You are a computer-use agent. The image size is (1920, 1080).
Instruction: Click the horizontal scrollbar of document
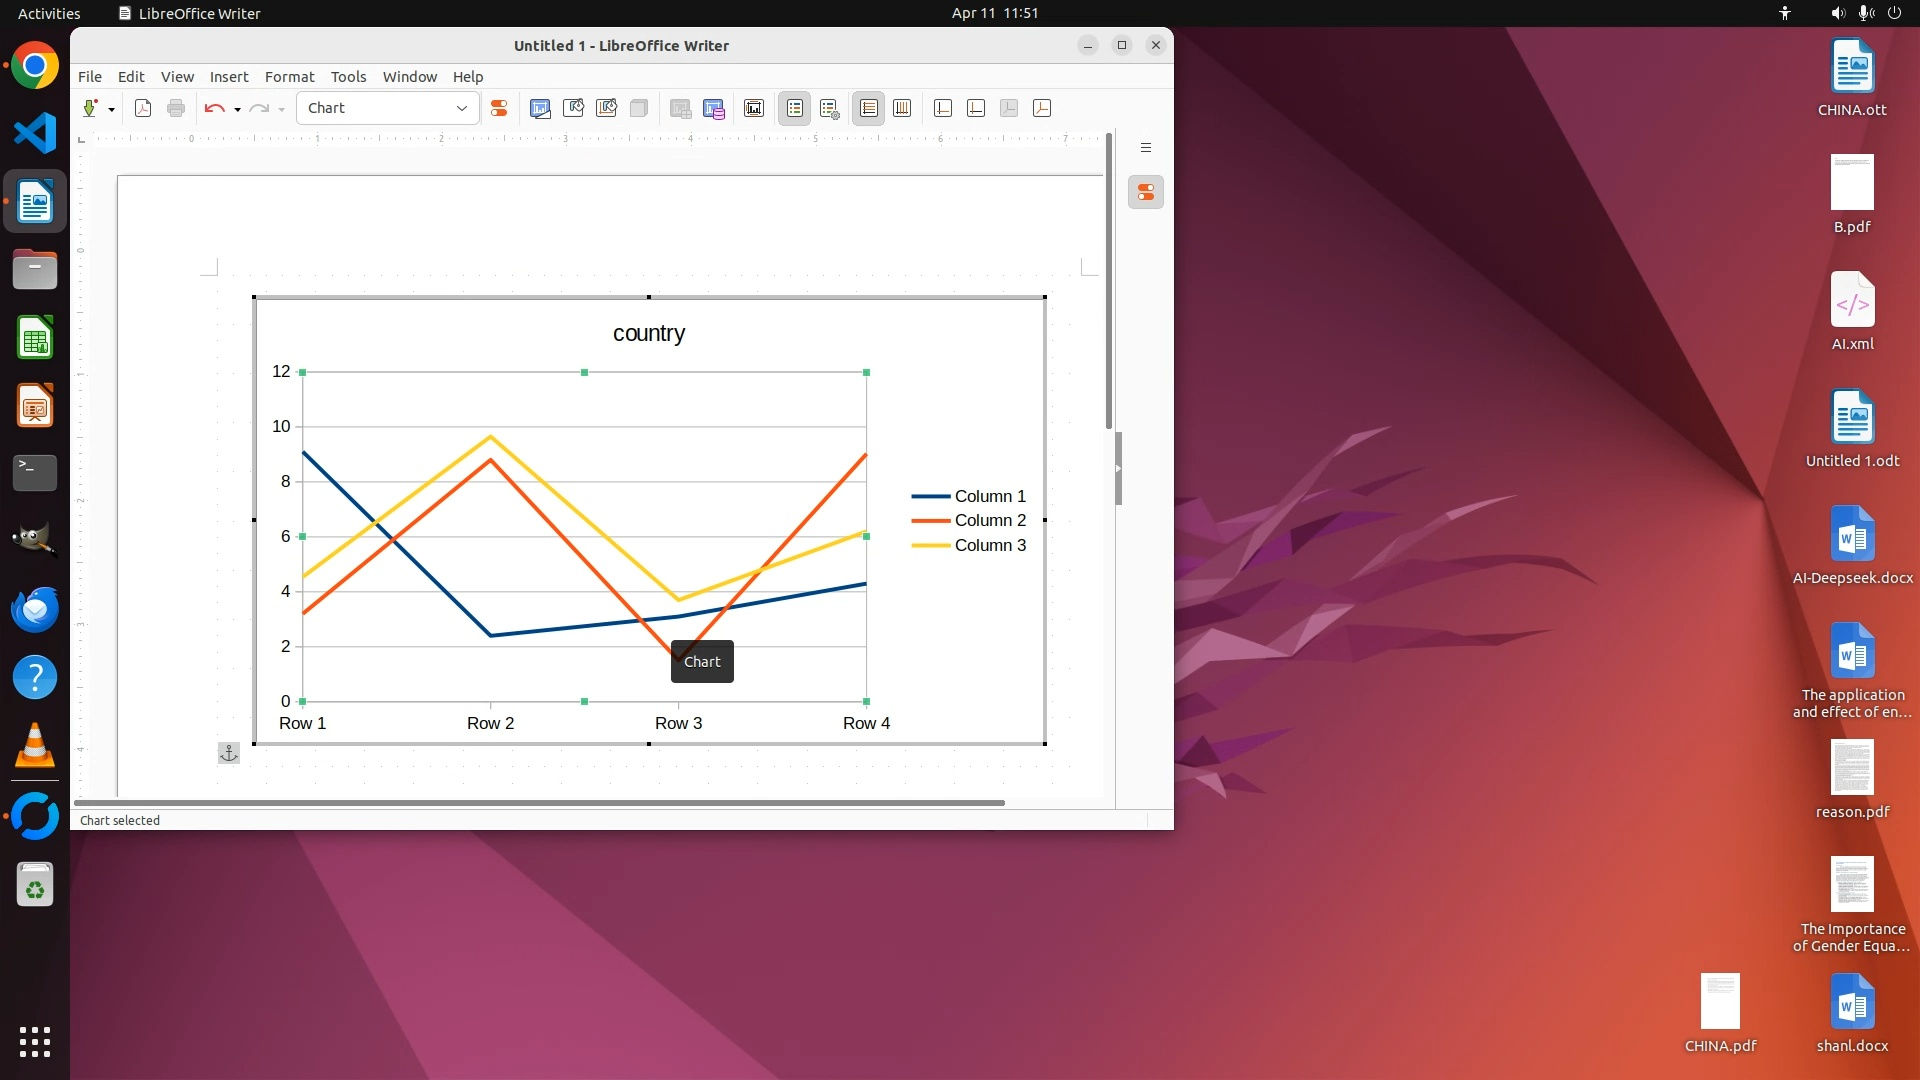point(540,803)
